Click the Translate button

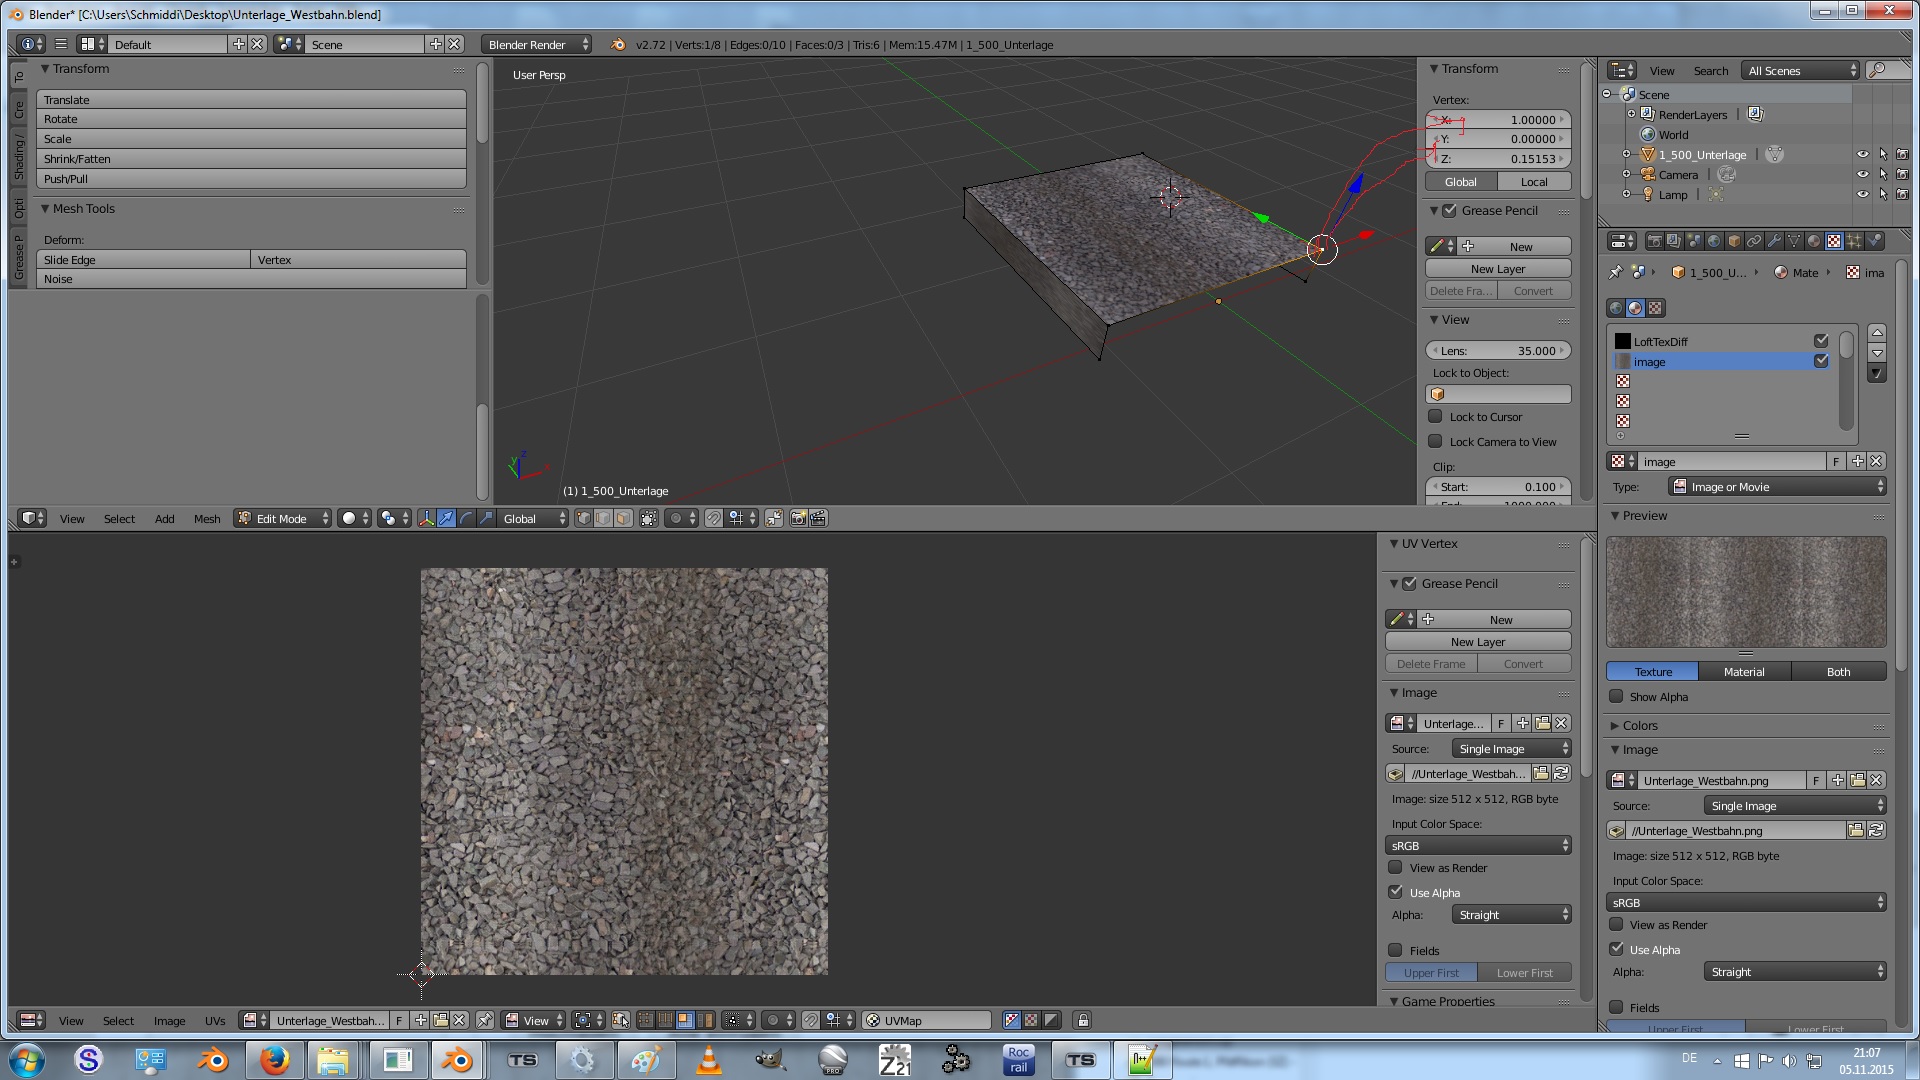(251, 100)
